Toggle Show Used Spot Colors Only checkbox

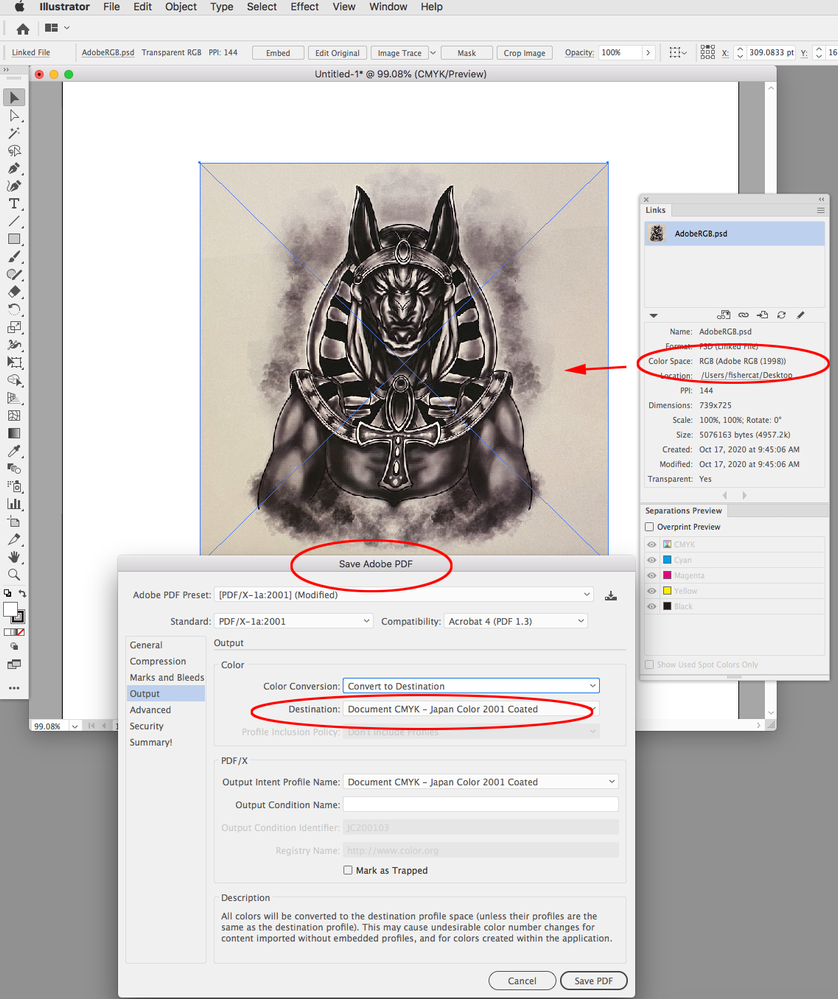649,665
